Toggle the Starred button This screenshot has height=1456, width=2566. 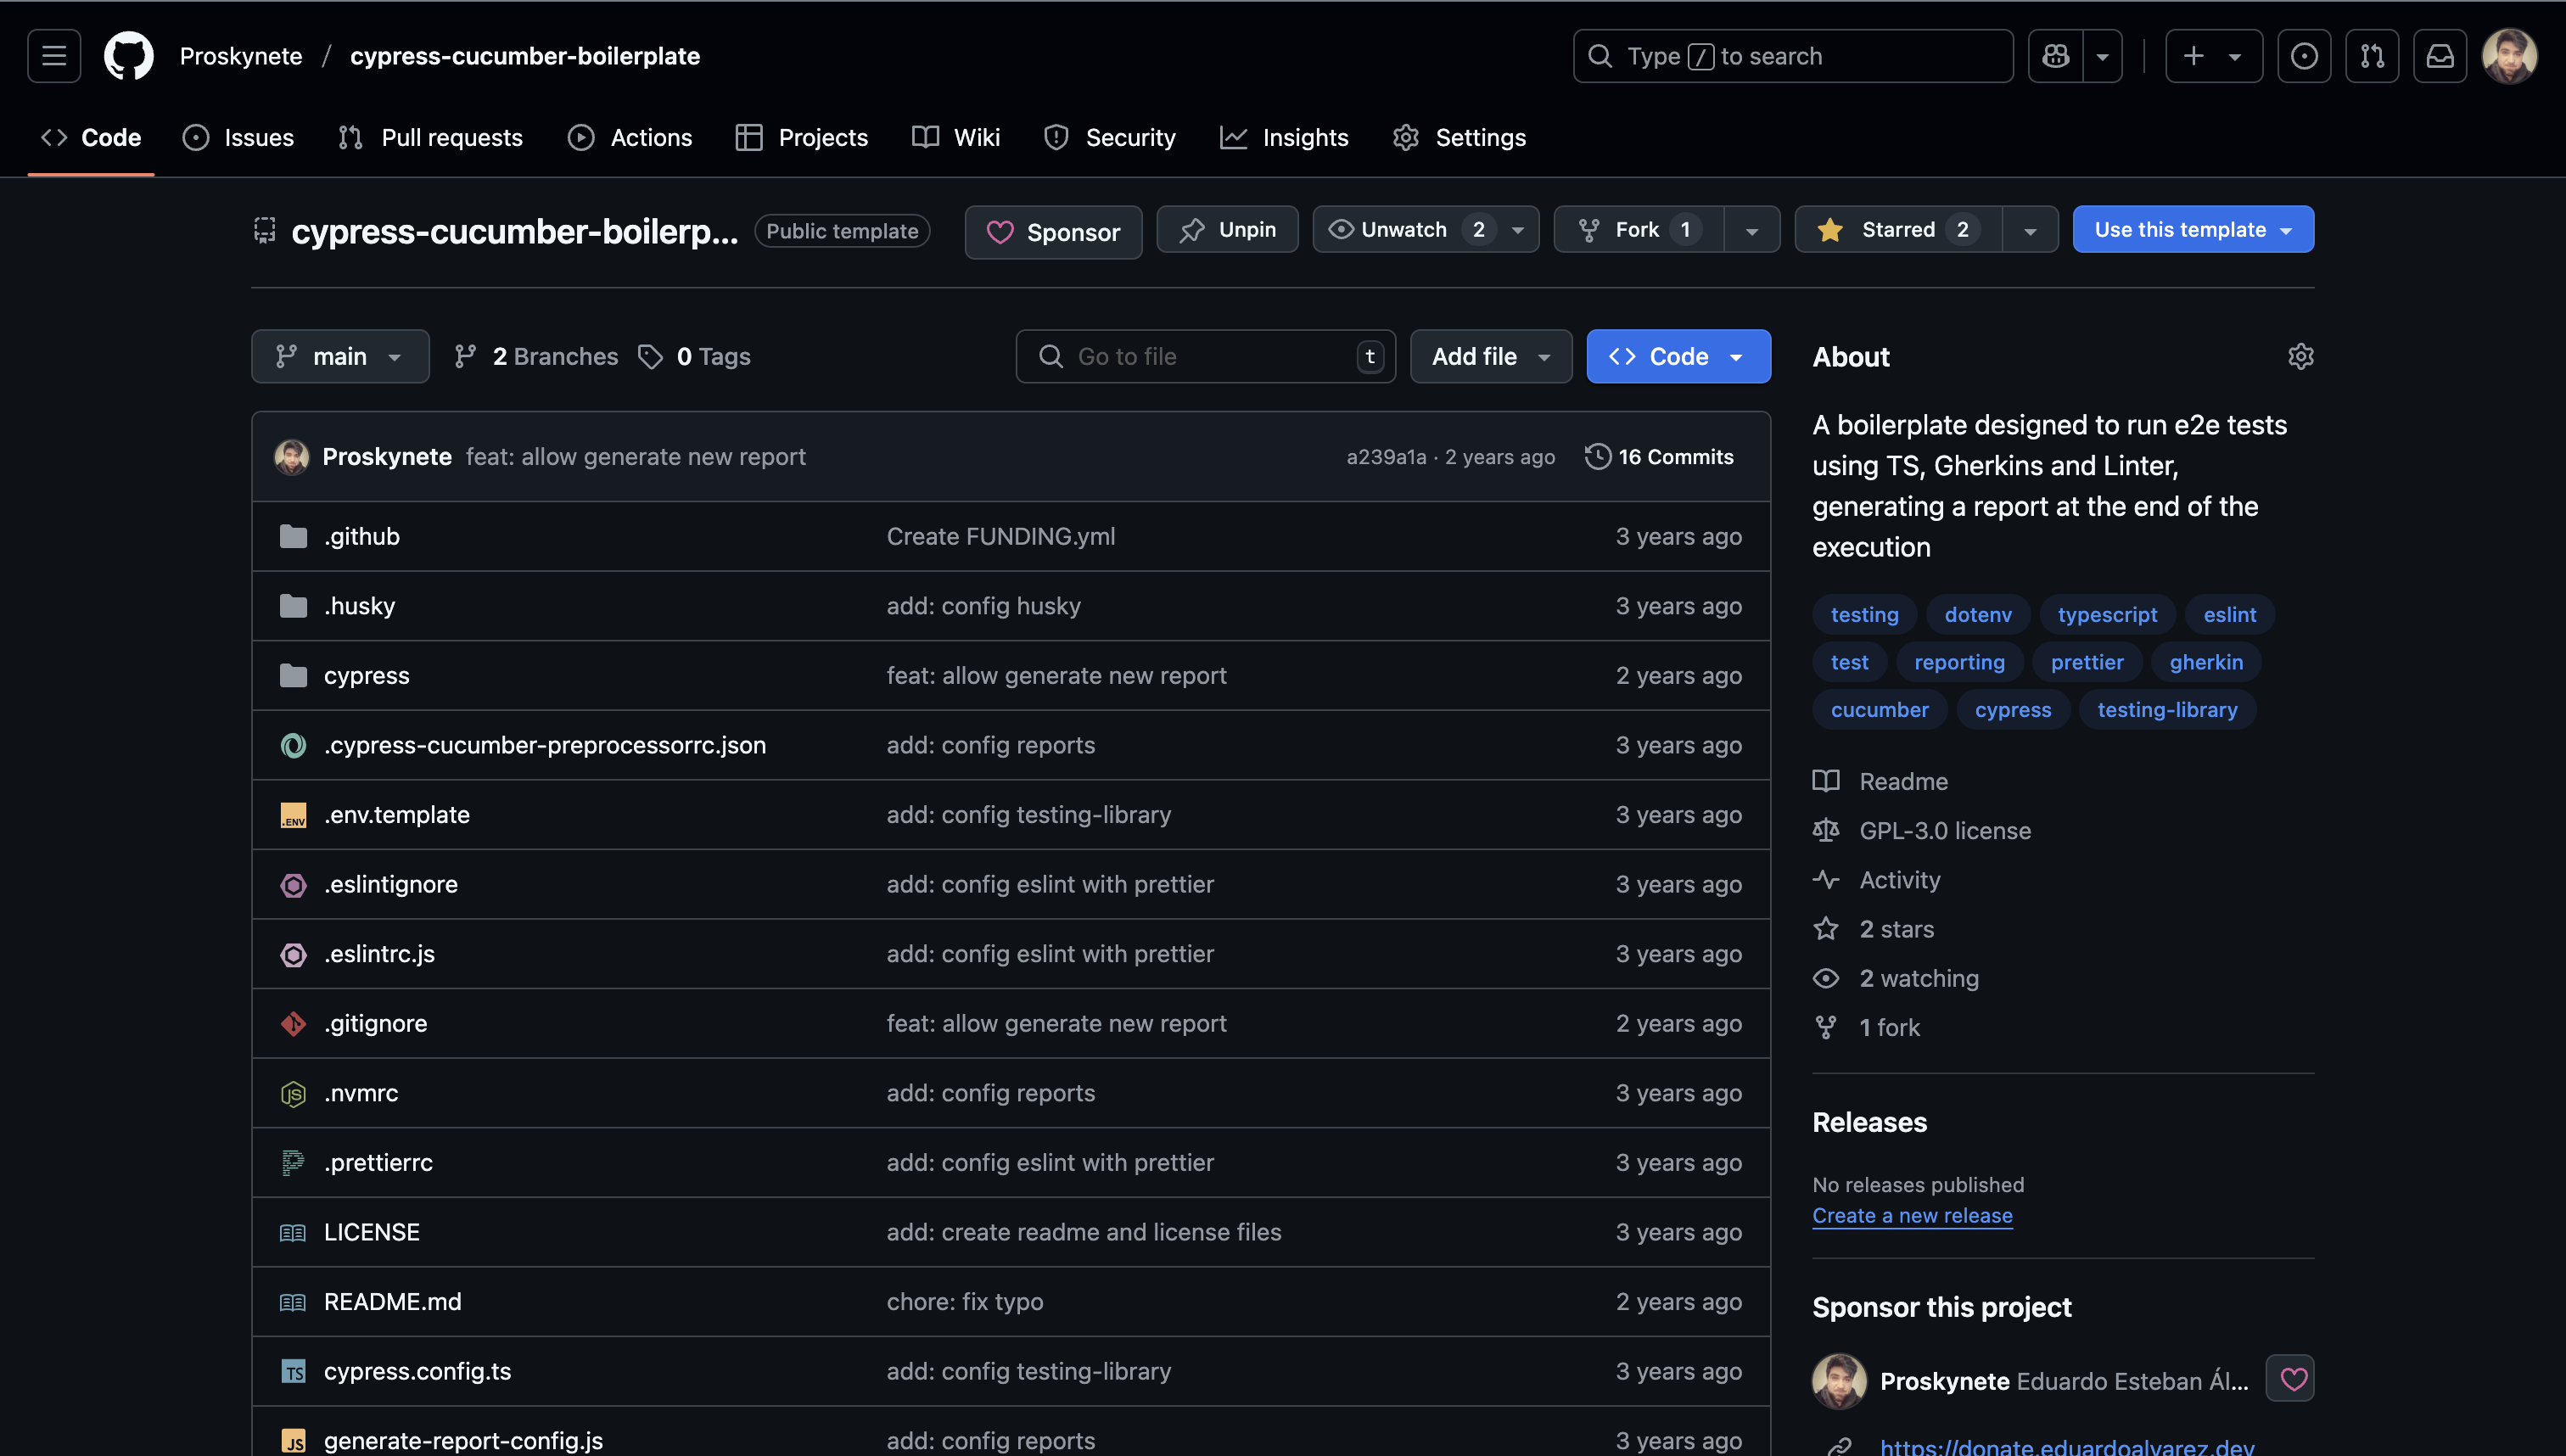coord(1898,229)
